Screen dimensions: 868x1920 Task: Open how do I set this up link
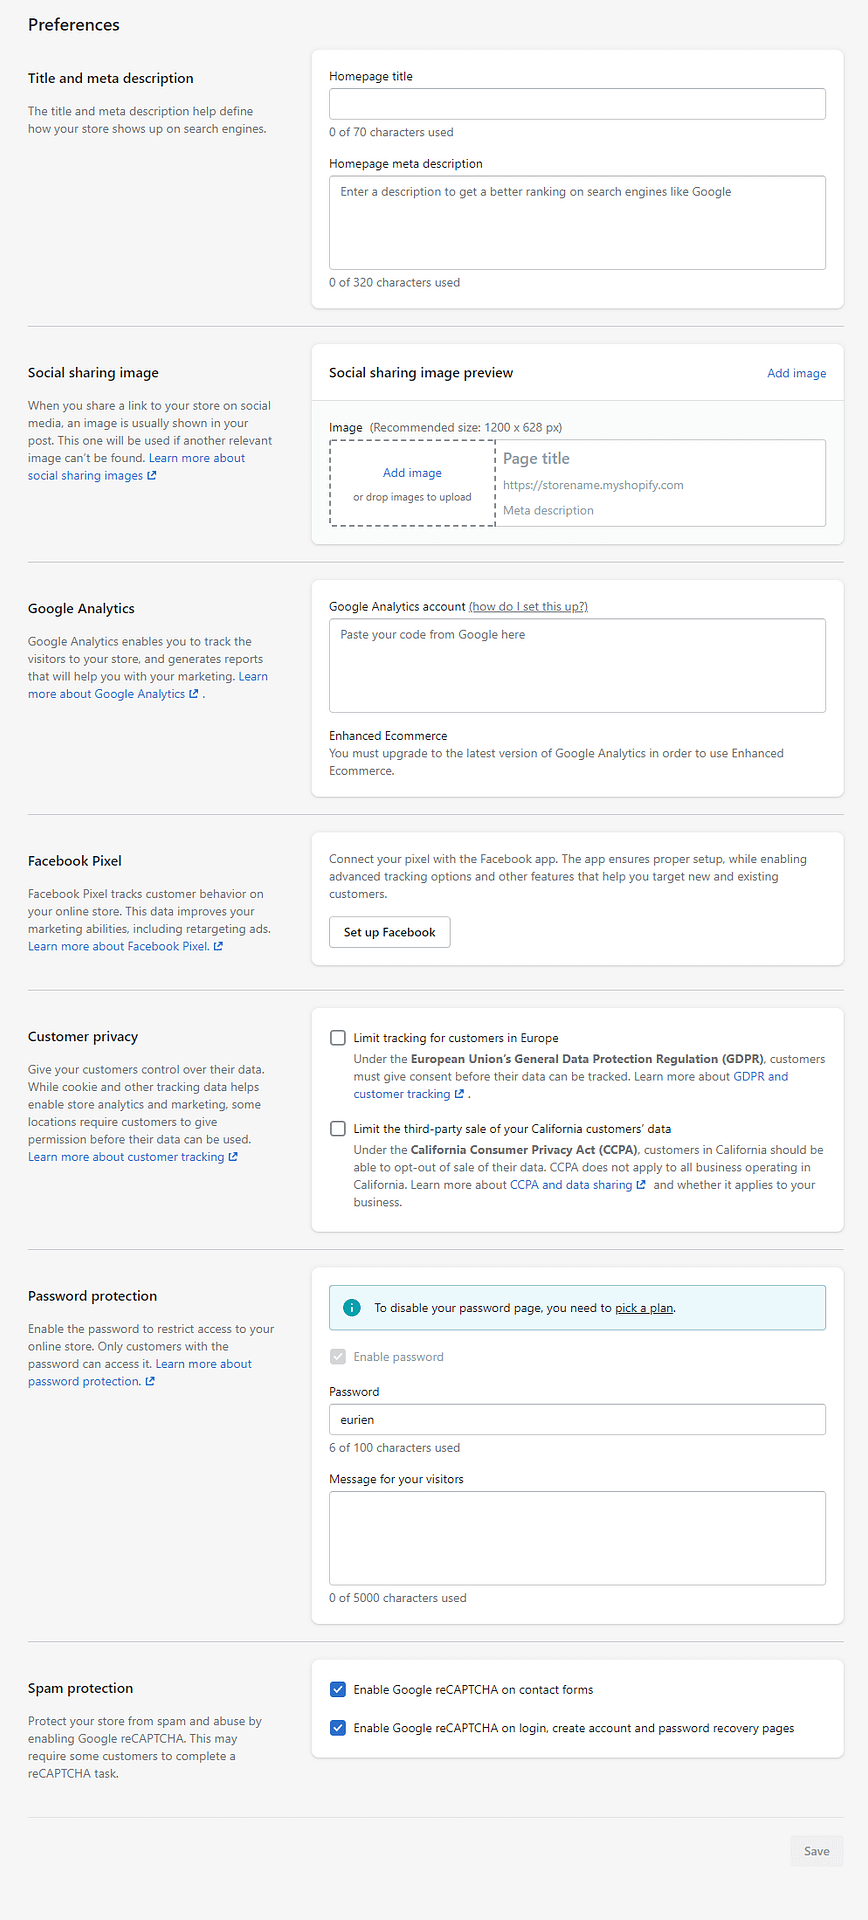click(x=528, y=607)
